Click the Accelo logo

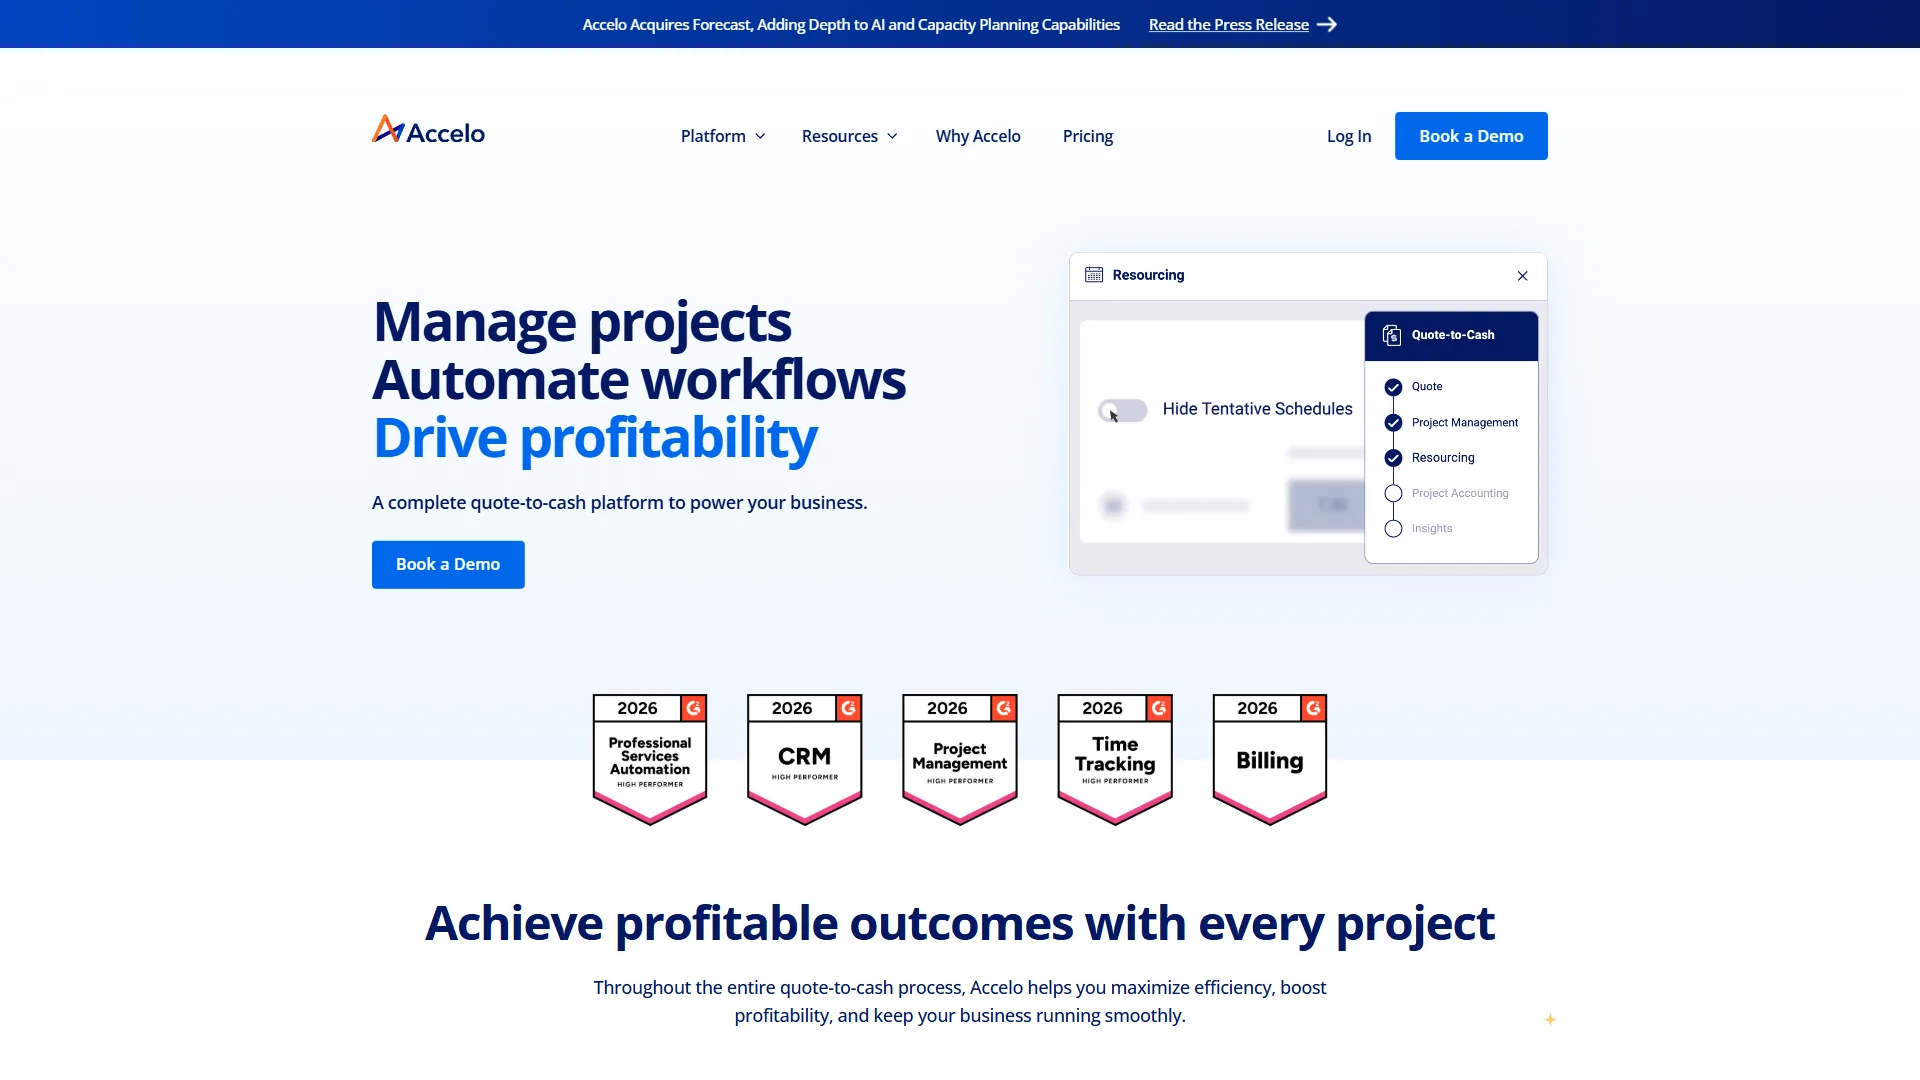tap(428, 131)
